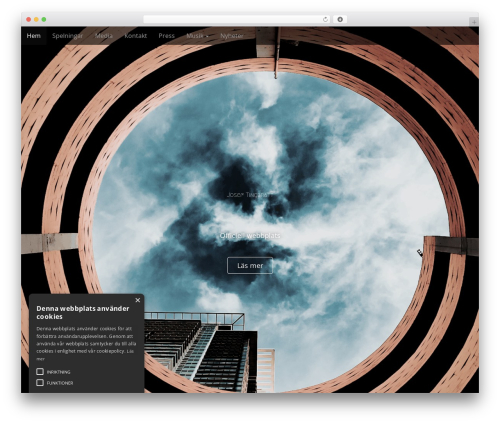This screenshot has width=500, height=423.
Task: Open the Press page
Action: point(166,36)
